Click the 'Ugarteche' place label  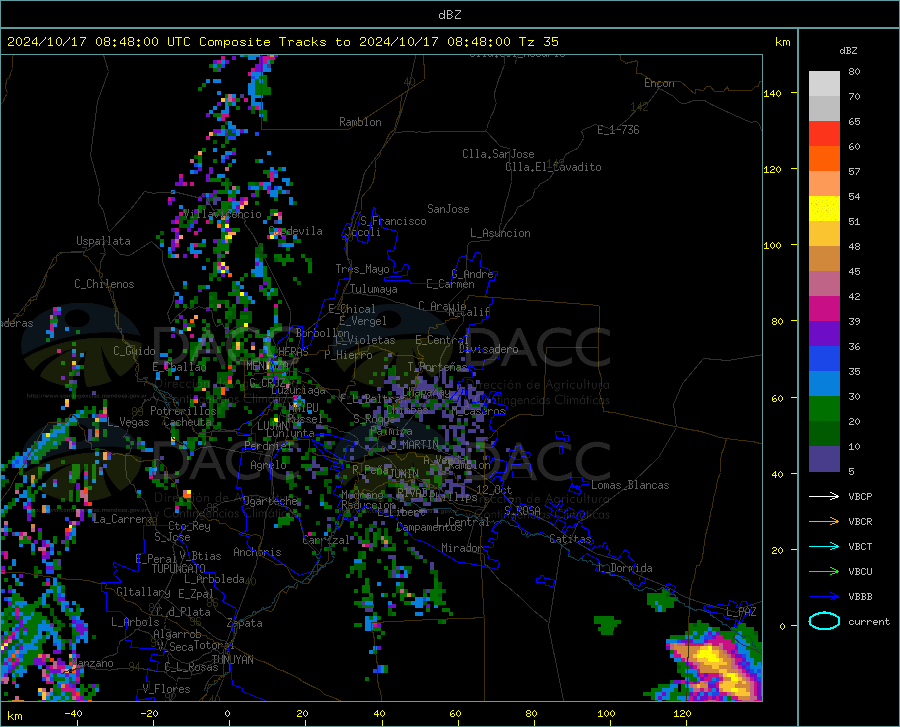pyautogui.click(x=270, y=501)
